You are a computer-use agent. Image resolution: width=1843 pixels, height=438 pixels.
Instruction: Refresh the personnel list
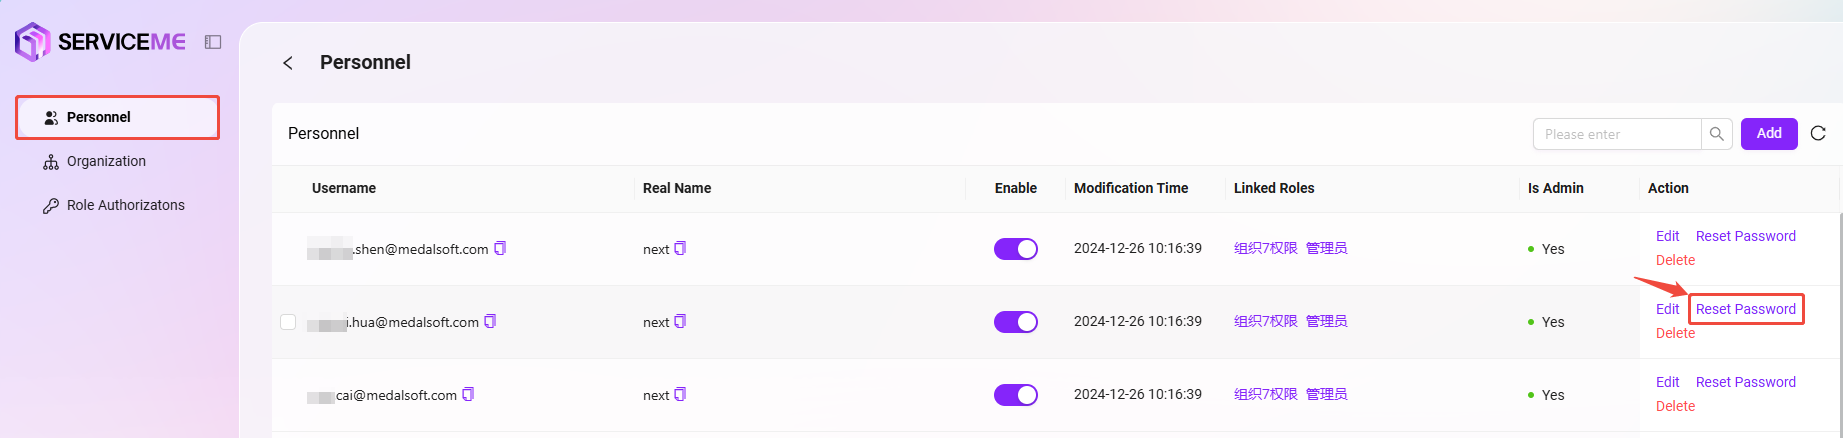1818,133
